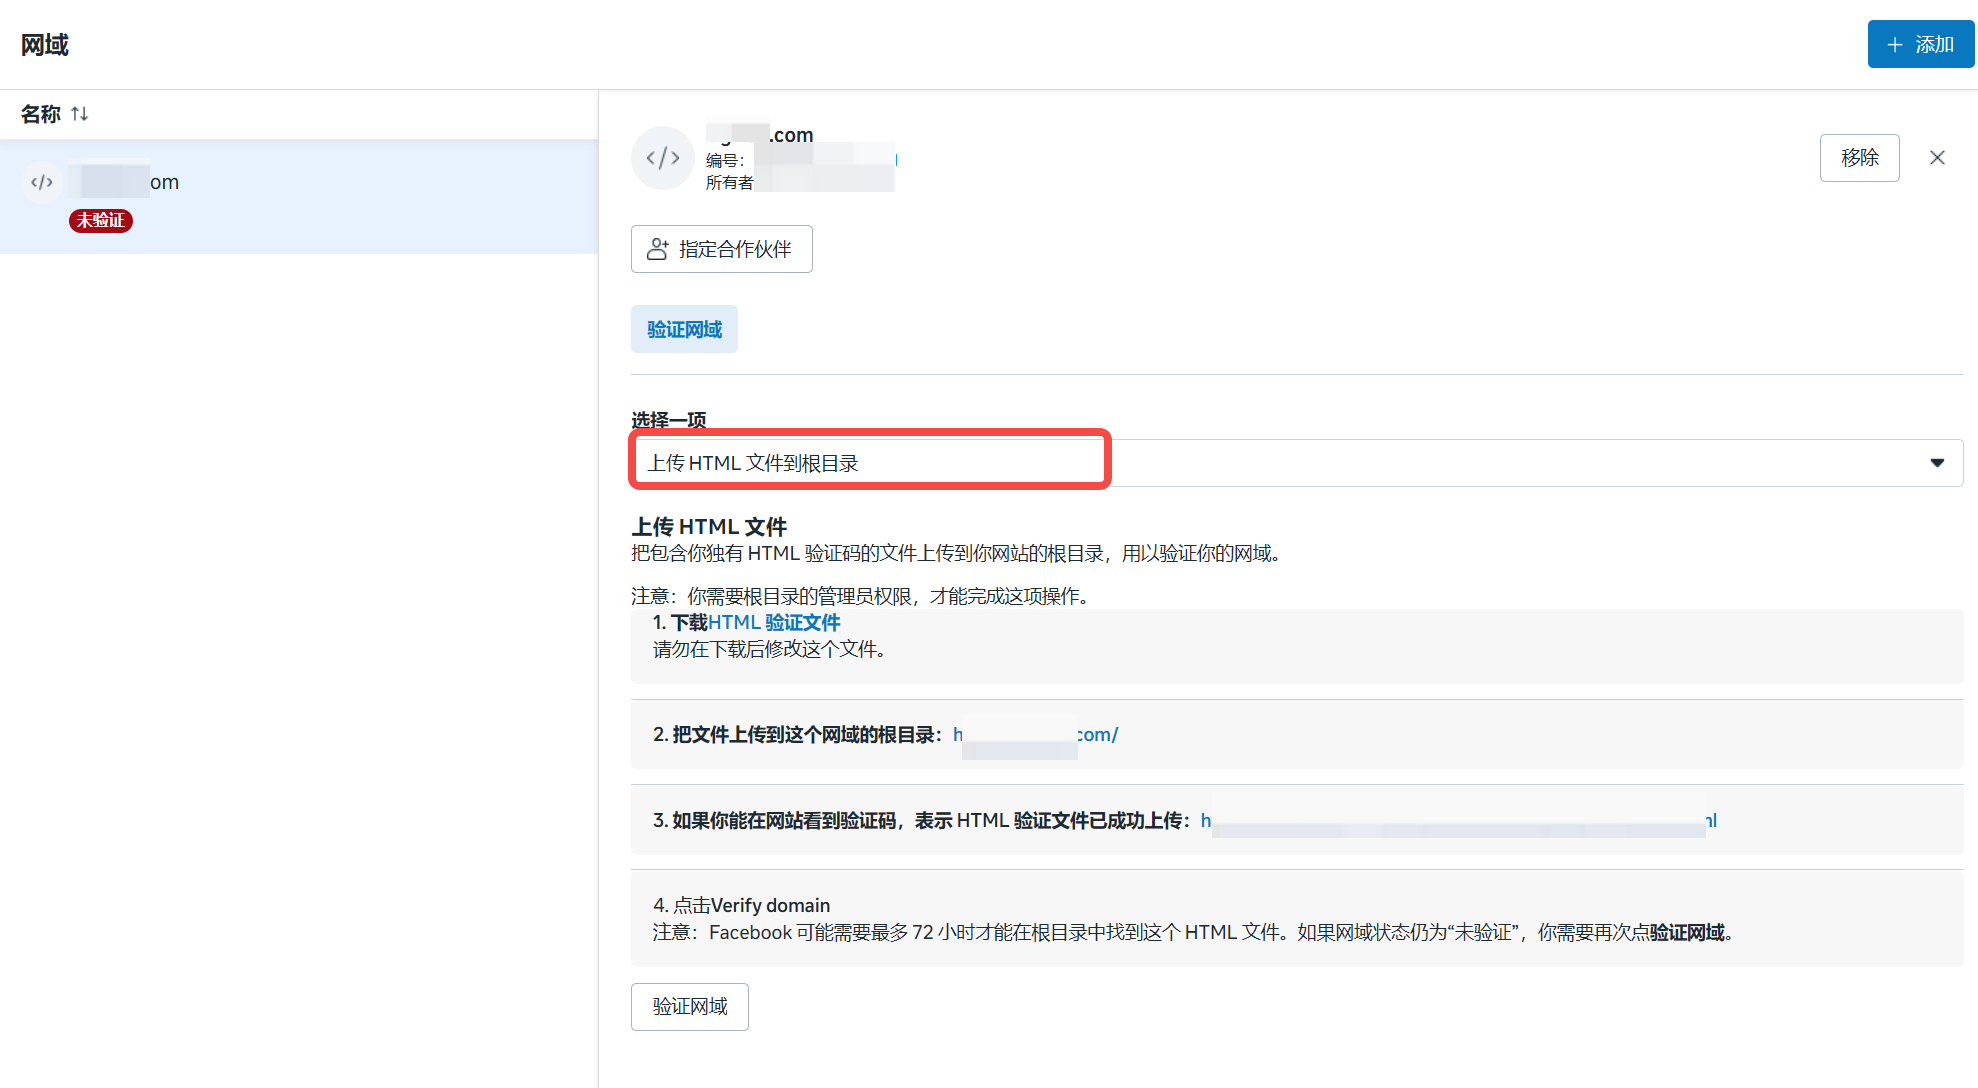Image resolution: width=1978 pixels, height=1088 pixels.
Task: Click the bottom 验证网域 button
Action: coord(689,1006)
